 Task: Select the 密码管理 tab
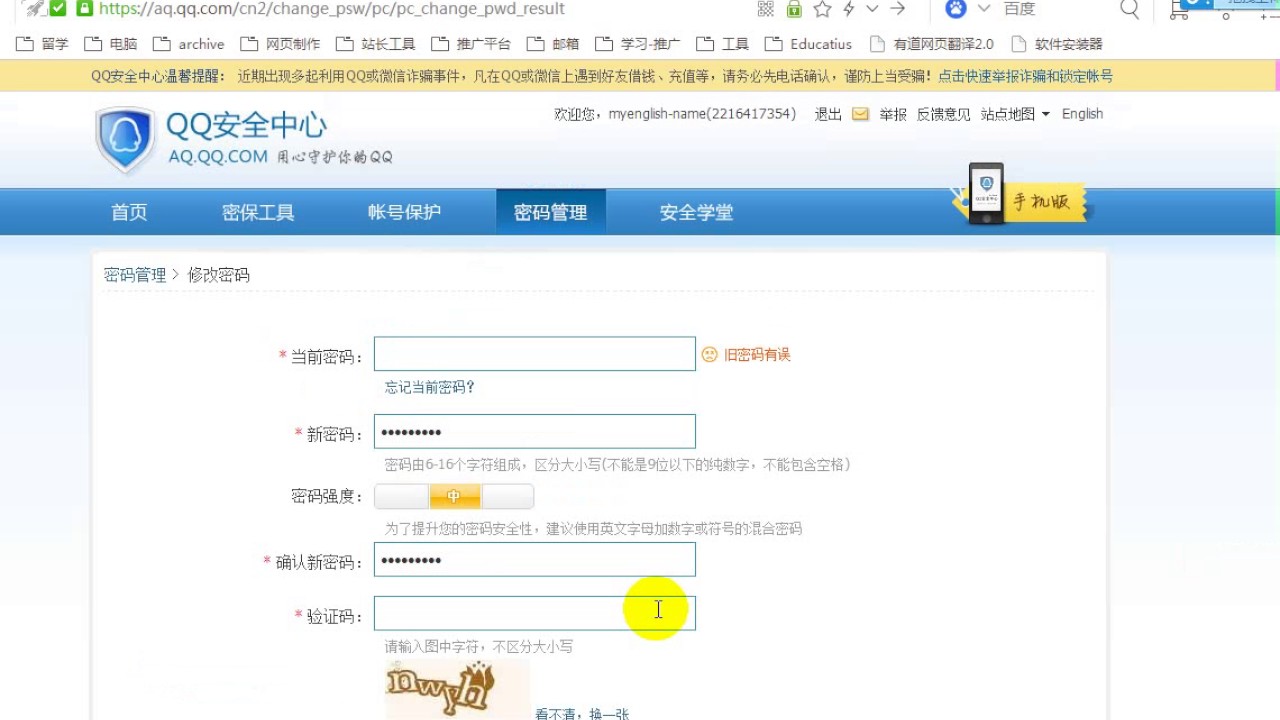(x=550, y=212)
